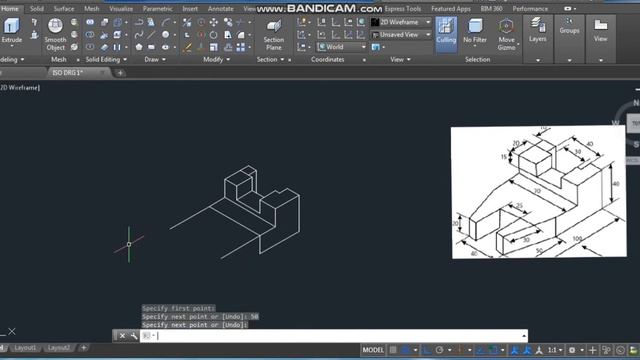Select the Move modify tool
The width and height of the screenshot is (640, 360).
[x=213, y=22]
